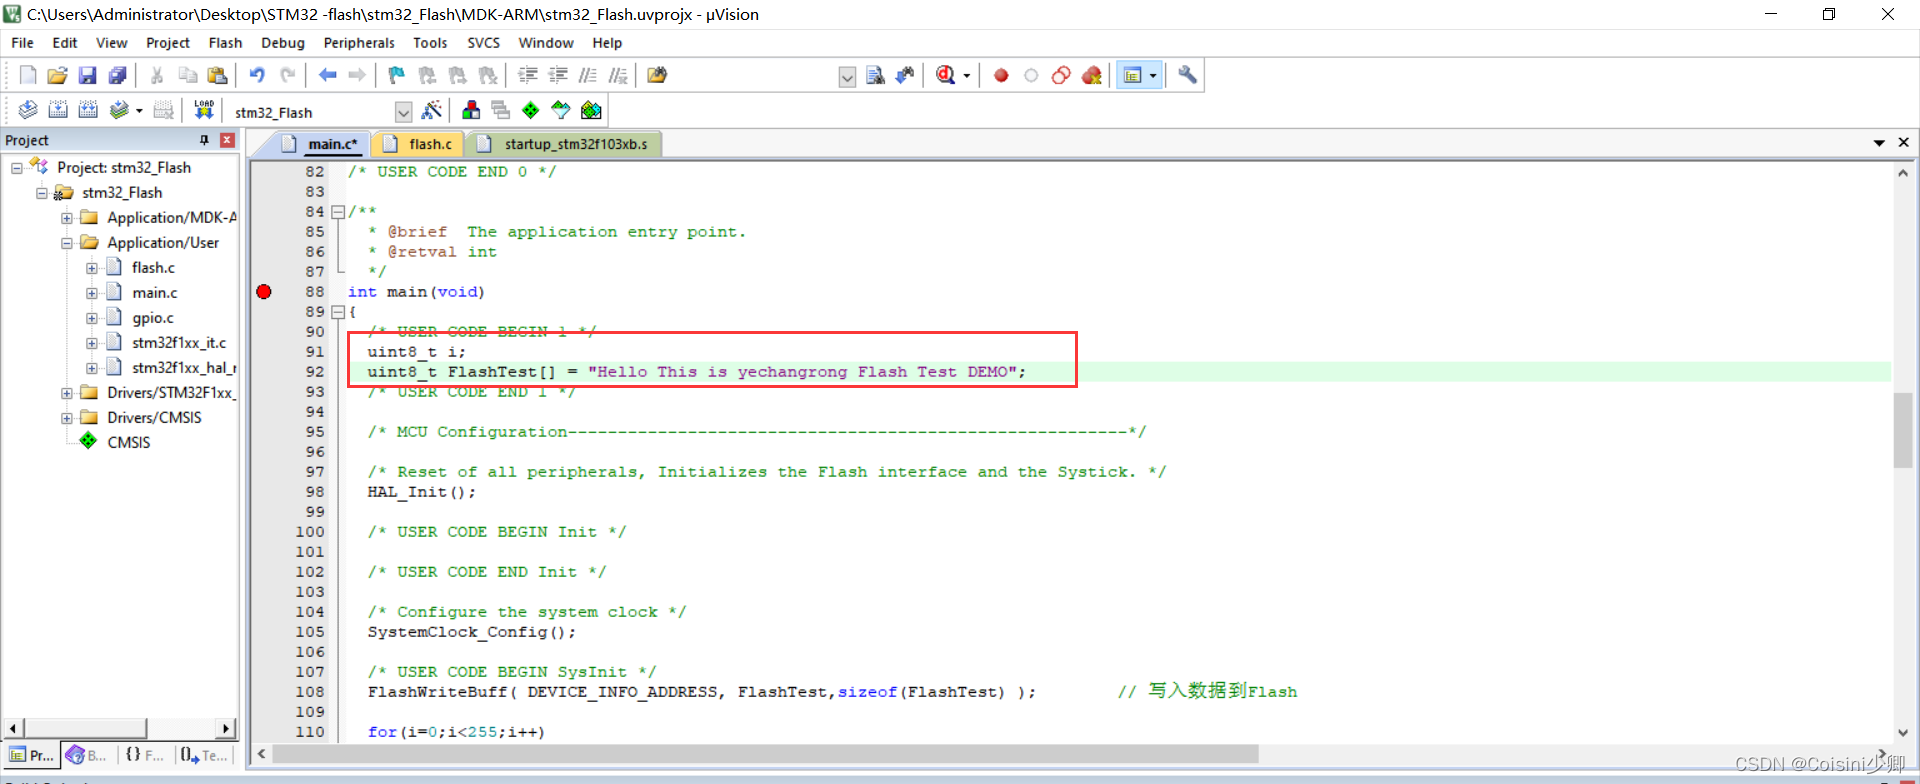The width and height of the screenshot is (1920, 784).
Task: Switch to the flash.c editor tab
Action: (x=419, y=144)
